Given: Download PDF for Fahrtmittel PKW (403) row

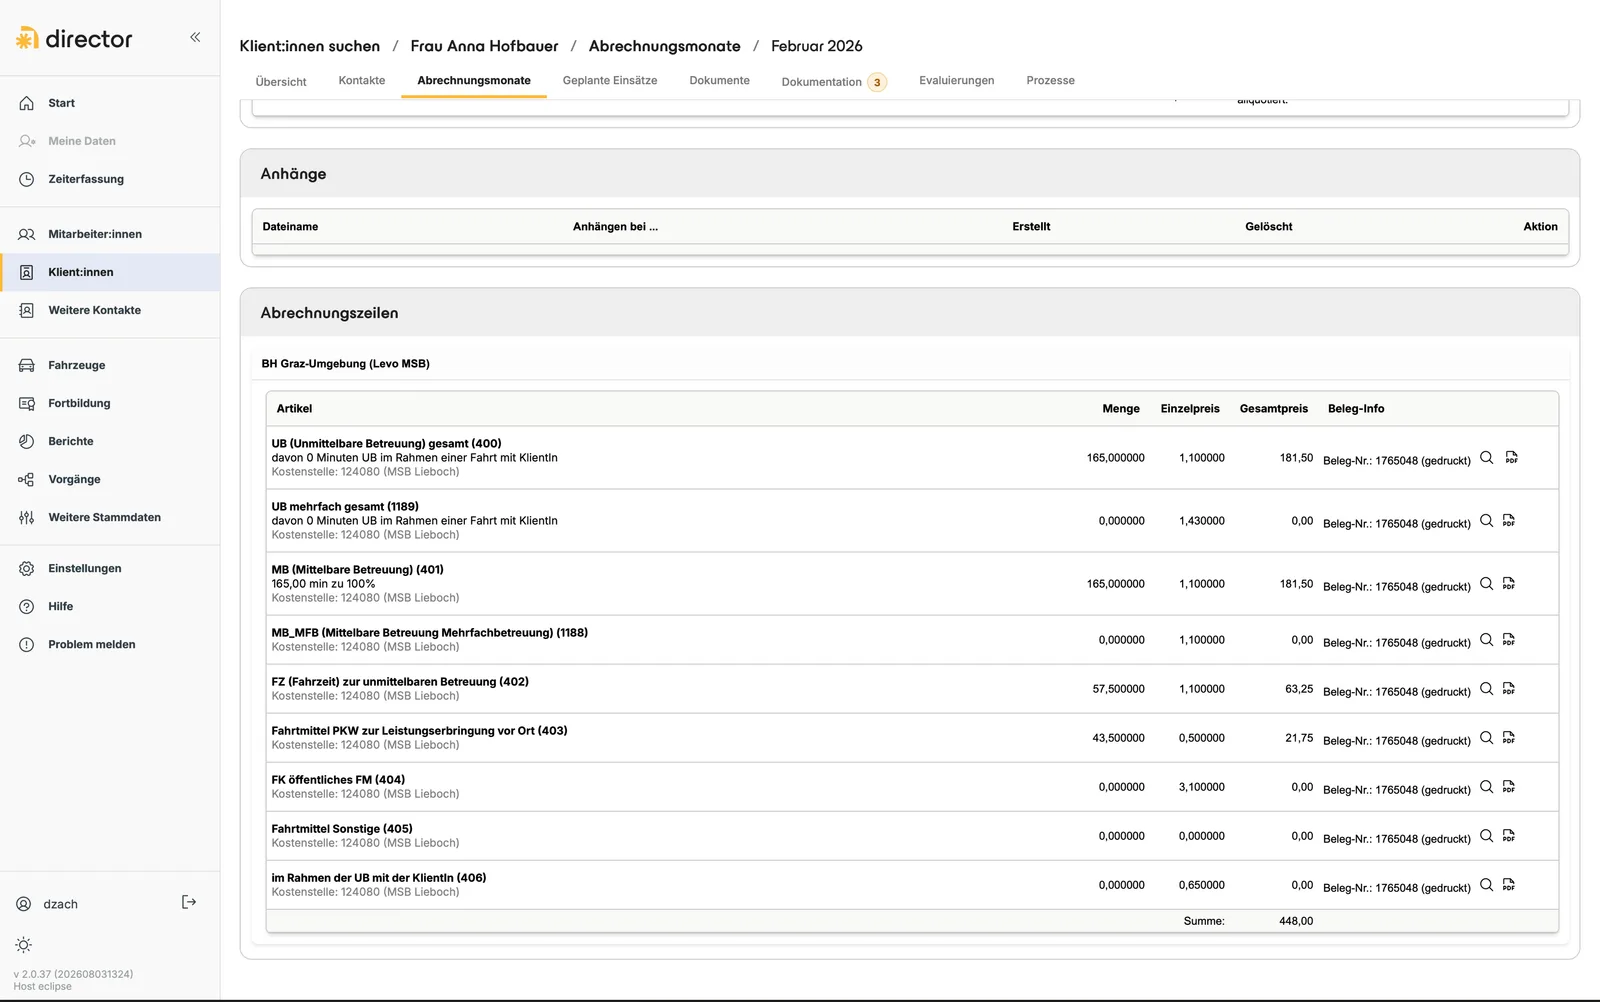Looking at the screenshot, I should tap(1509, 737).
